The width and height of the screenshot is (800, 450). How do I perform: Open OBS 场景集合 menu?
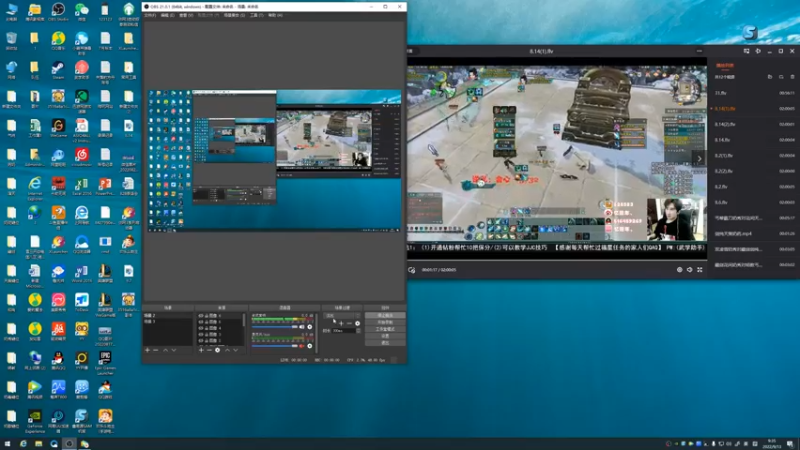click(234, 15)
